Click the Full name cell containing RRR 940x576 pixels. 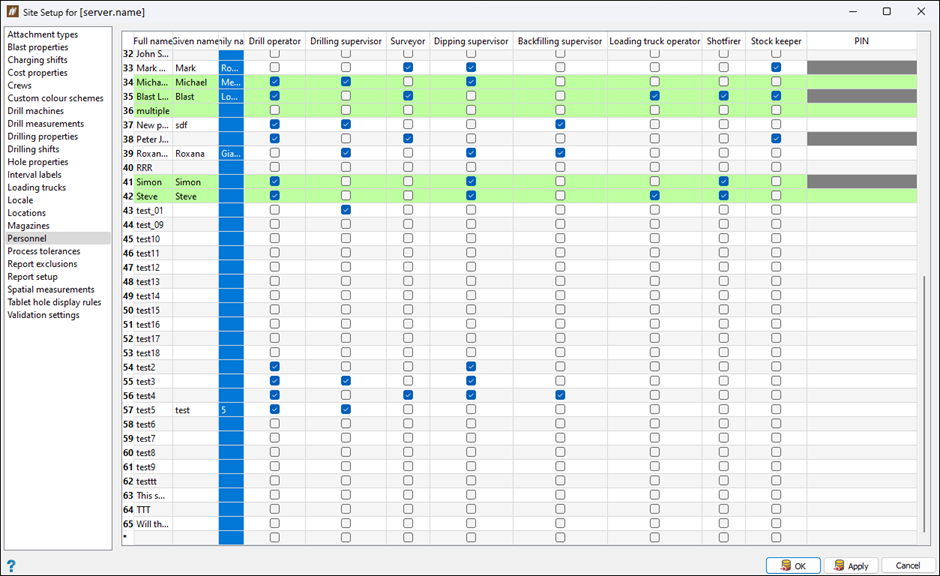(152, 168)
